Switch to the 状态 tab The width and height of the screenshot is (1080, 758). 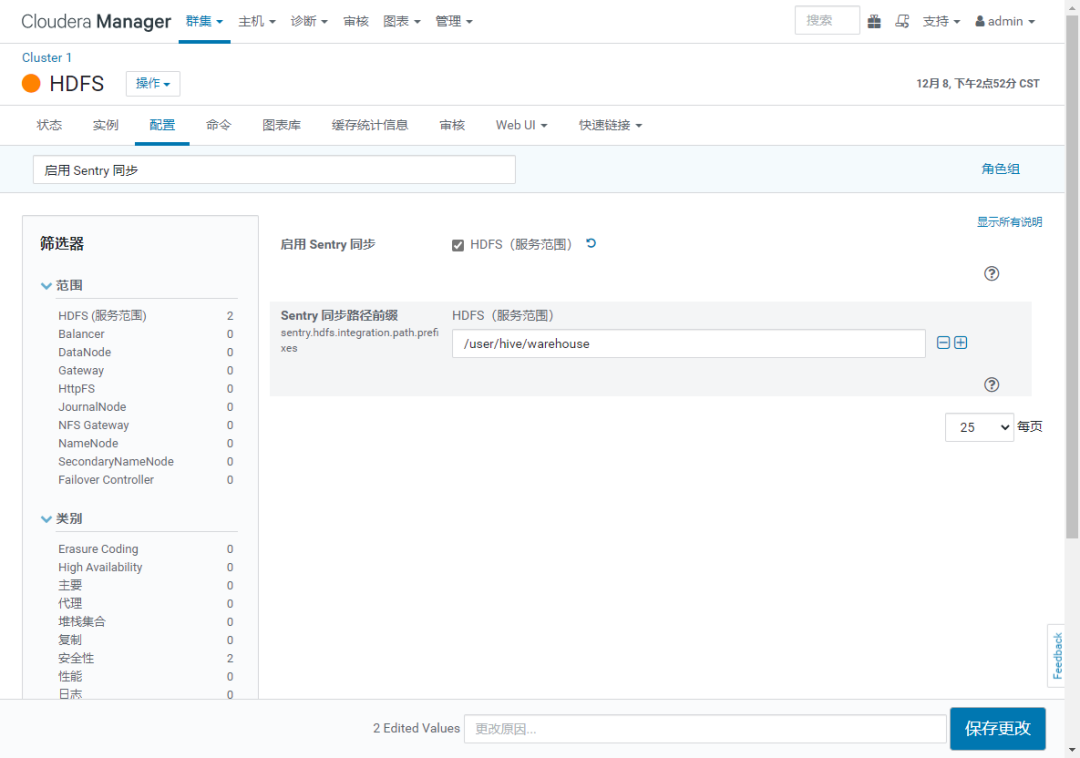click(x=49, y=125)
